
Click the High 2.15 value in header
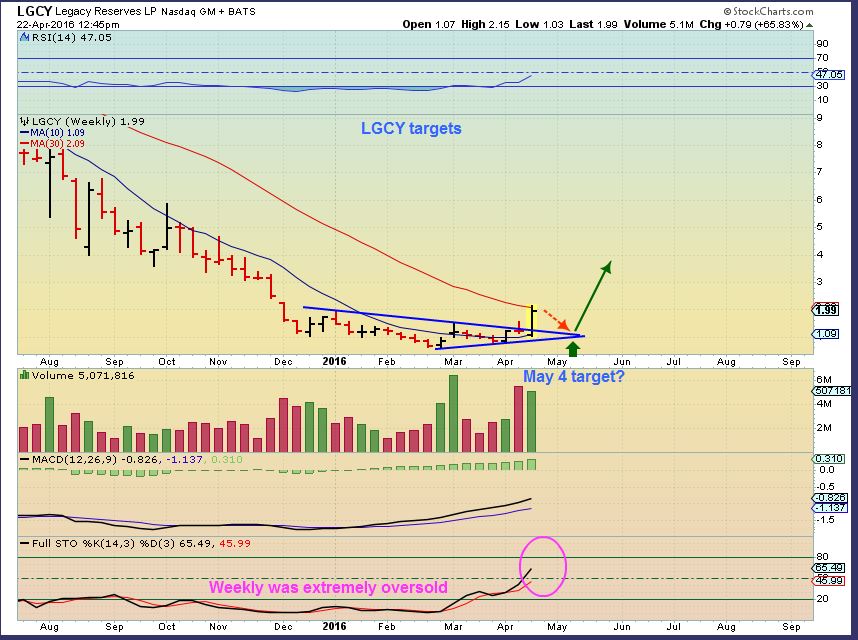485,25
